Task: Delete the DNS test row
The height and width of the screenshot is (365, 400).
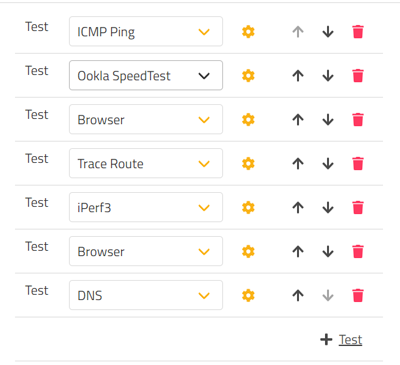Action: click(358, 295)
